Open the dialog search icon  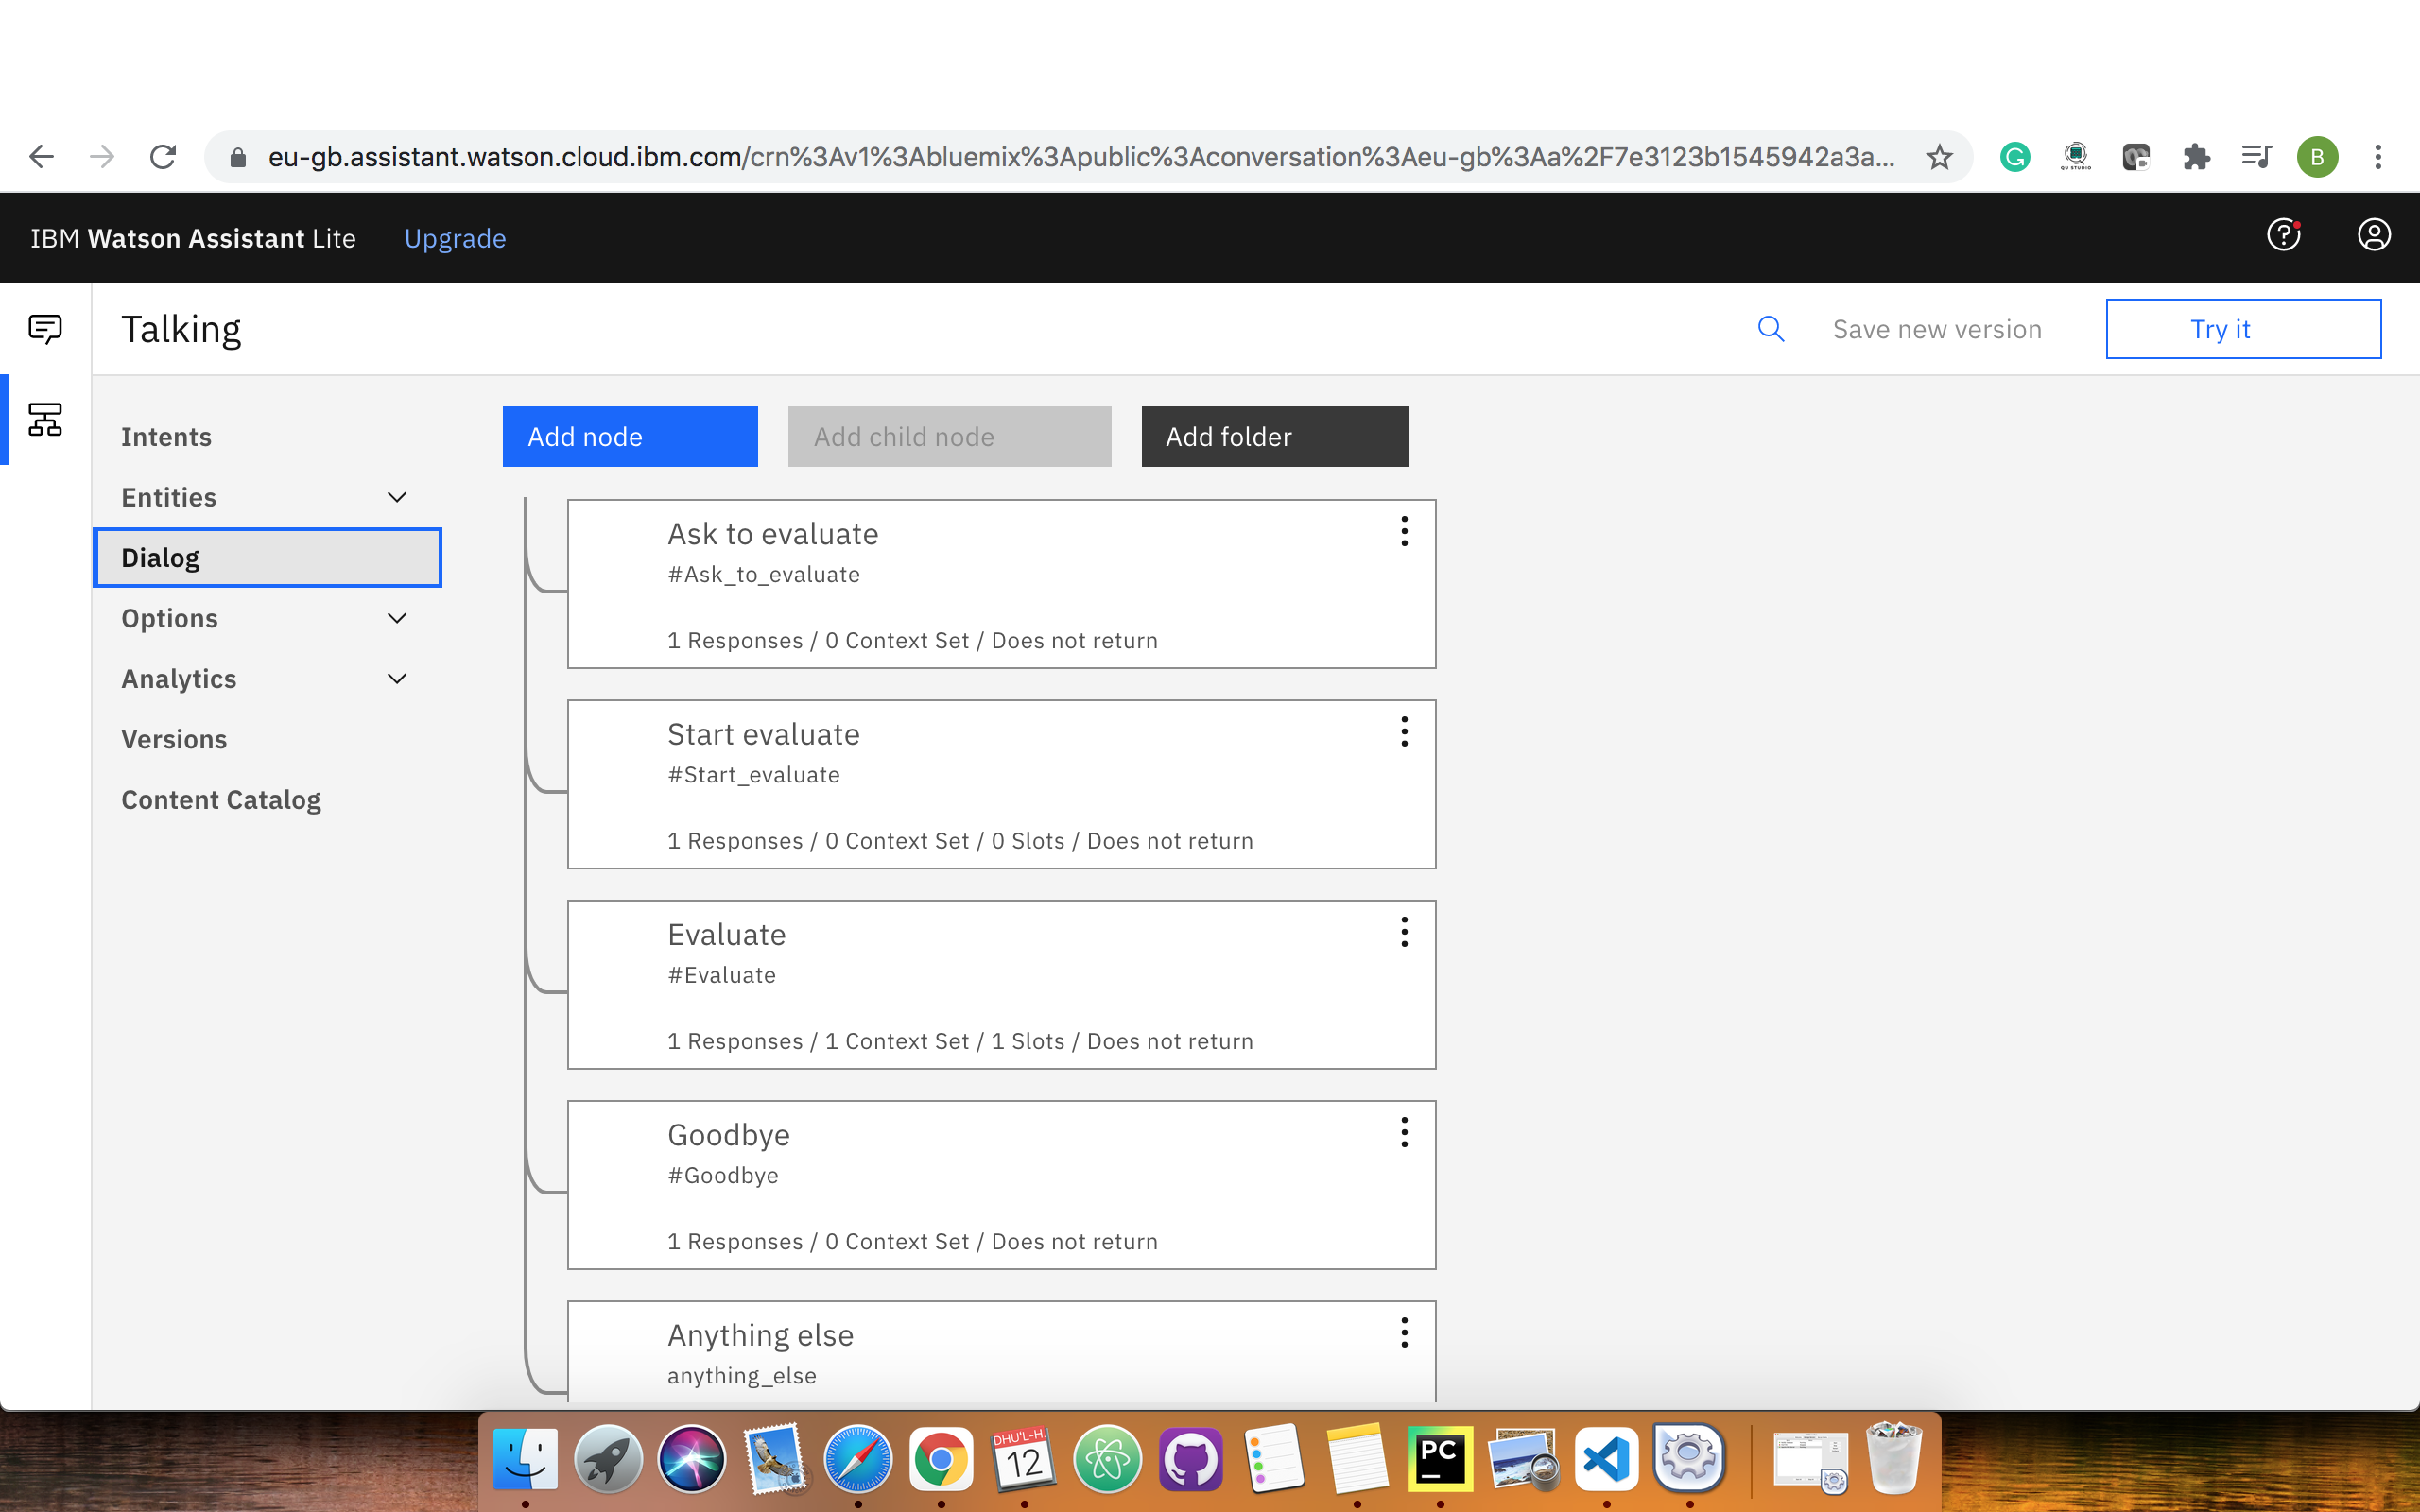coord(1771,328)
